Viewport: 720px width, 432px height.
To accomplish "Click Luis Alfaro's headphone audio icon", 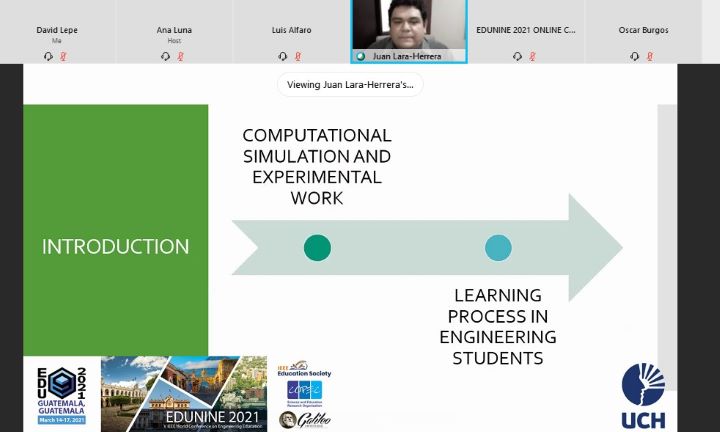I will pos(283,57).
